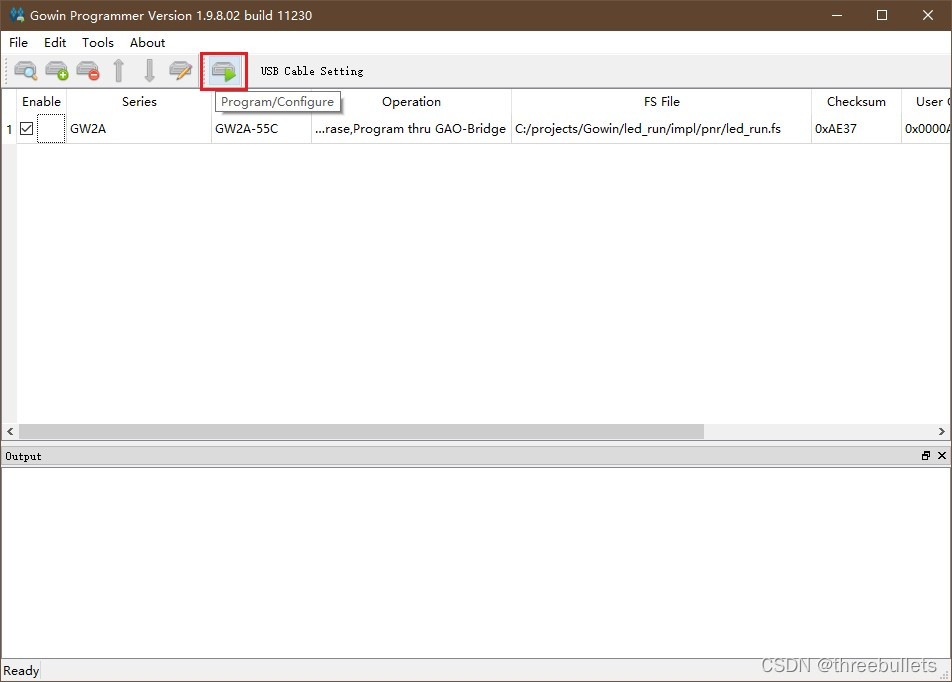The height and width of the screenshot is (682, 952).
Task: Click the Program/Configure toolbar icon
Action: click(224, 72)
